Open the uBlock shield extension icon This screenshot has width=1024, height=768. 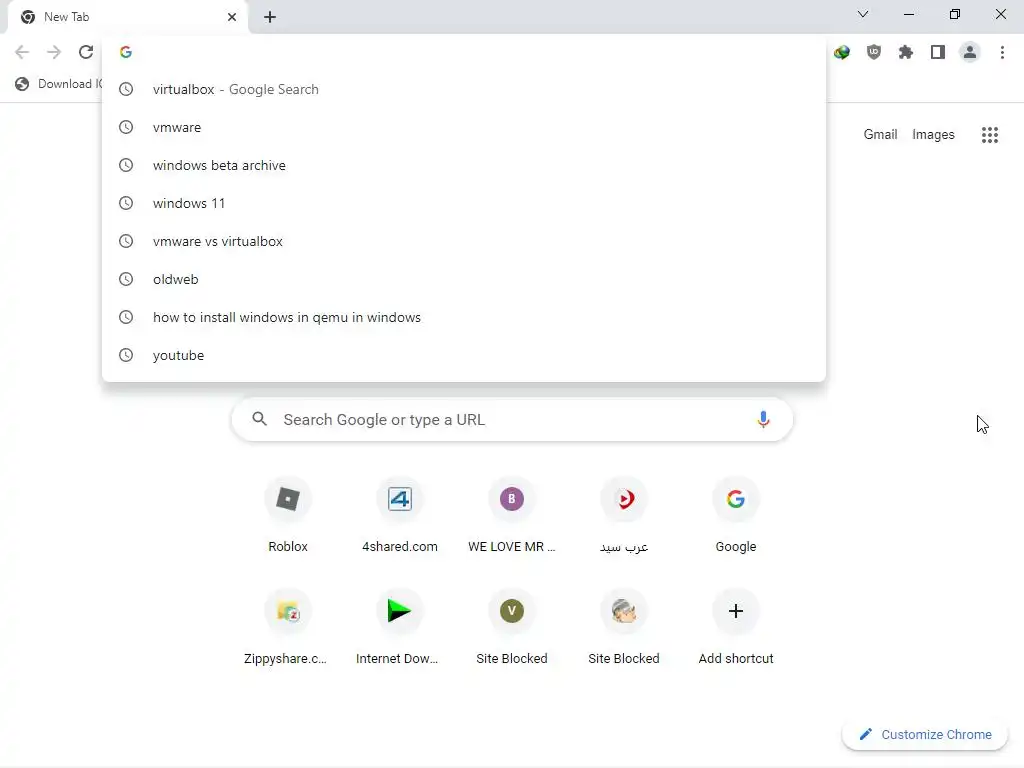pyautogui.click(x=874, y=52)
